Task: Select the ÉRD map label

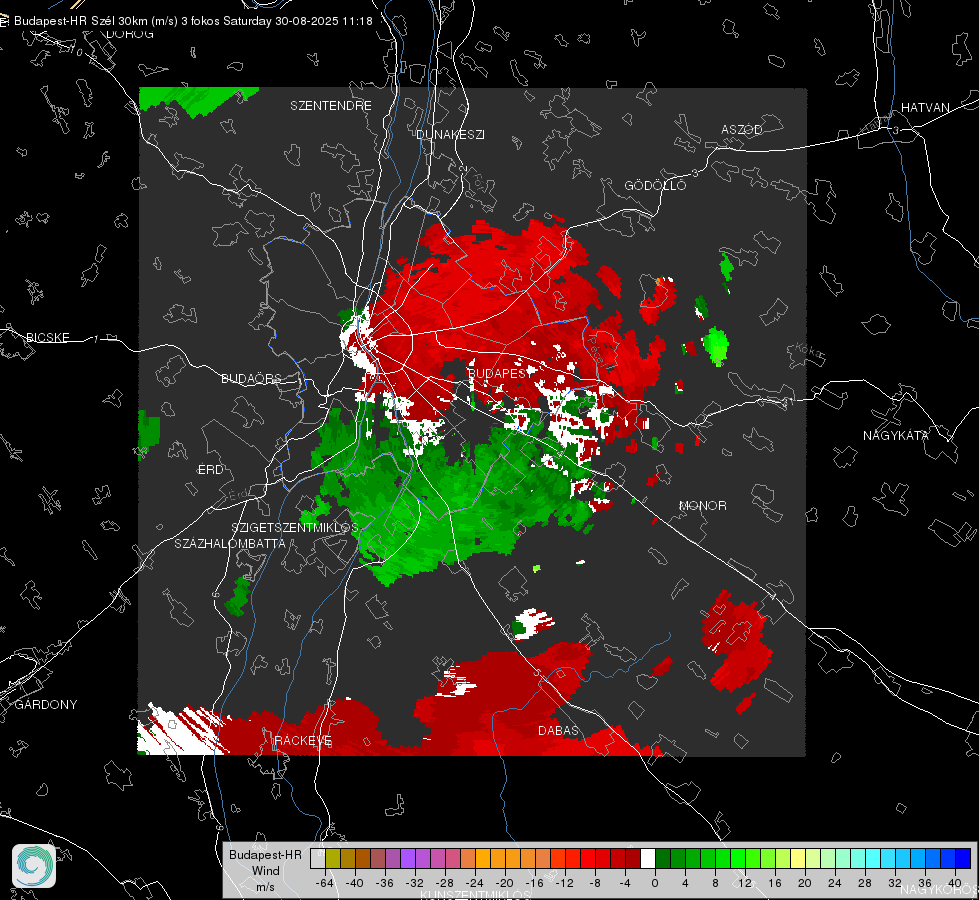Action: (210, 470)
